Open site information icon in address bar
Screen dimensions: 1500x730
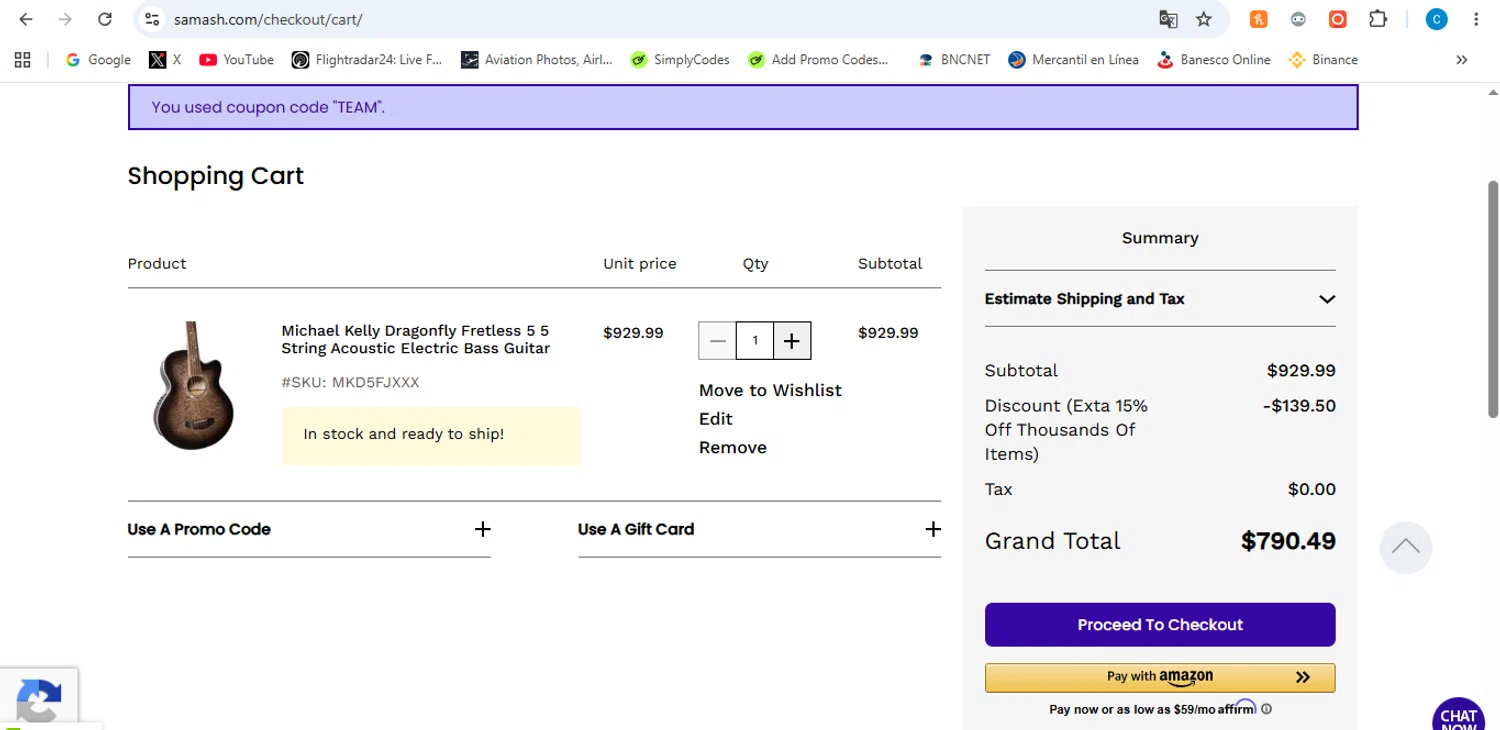coord(151,19)
